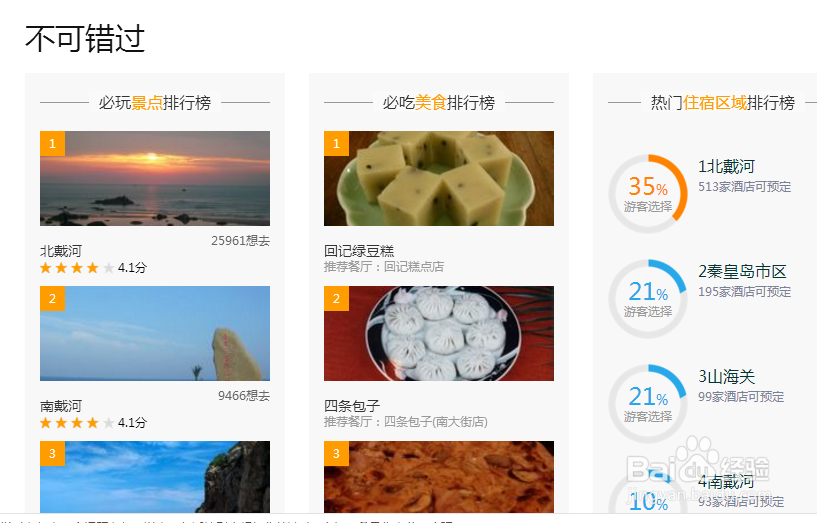Open the 北戴河 sunset thumbnail
The width and height of the screenshot is (817, 523).
[x=155, y=178]
